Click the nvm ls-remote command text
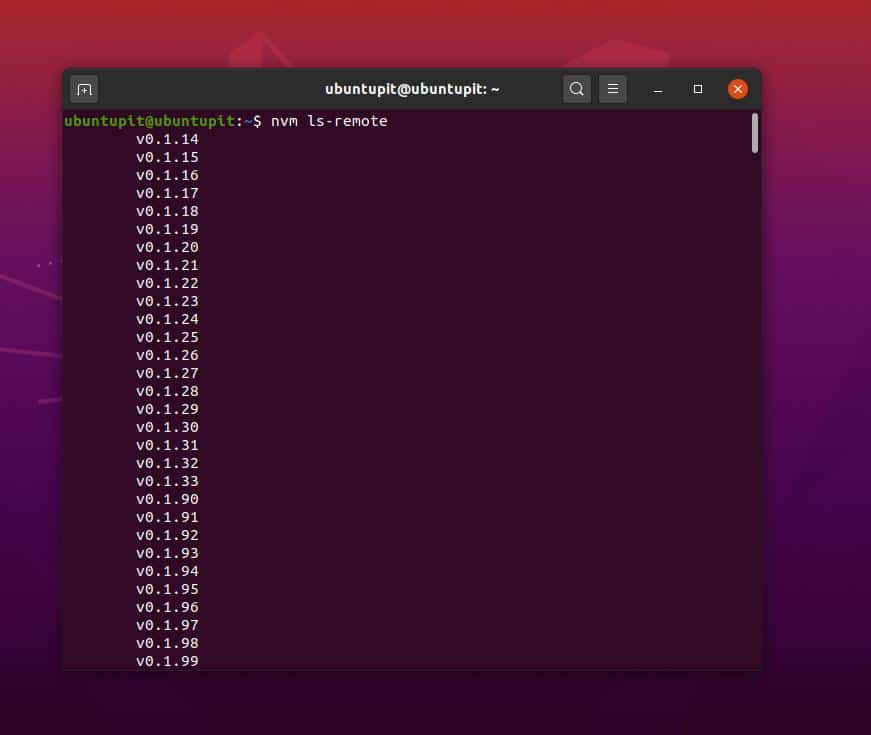This screenshot has width=871, height=735. [x=329, y=121]
